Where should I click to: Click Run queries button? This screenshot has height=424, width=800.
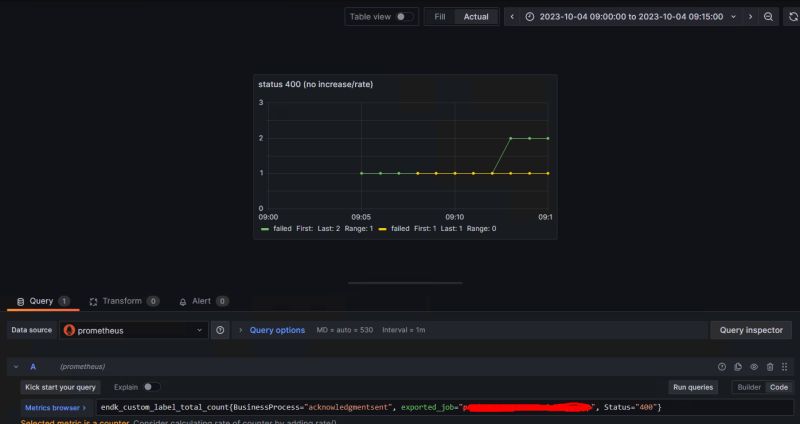pos(693,387)
